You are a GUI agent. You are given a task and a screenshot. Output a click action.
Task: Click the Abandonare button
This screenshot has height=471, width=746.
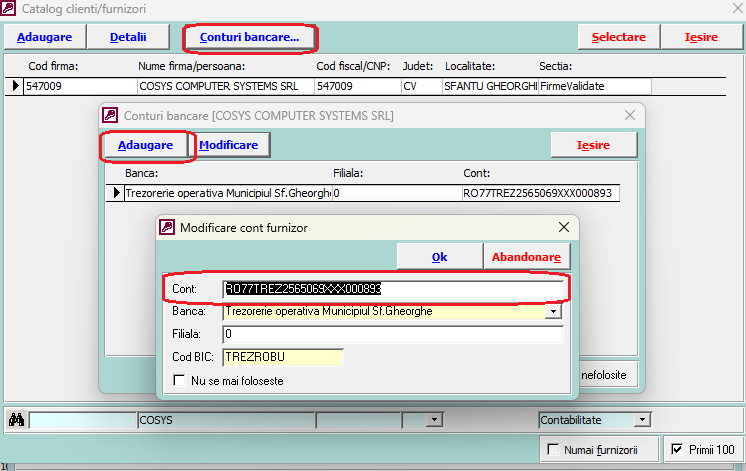click(x=526, y=257)
